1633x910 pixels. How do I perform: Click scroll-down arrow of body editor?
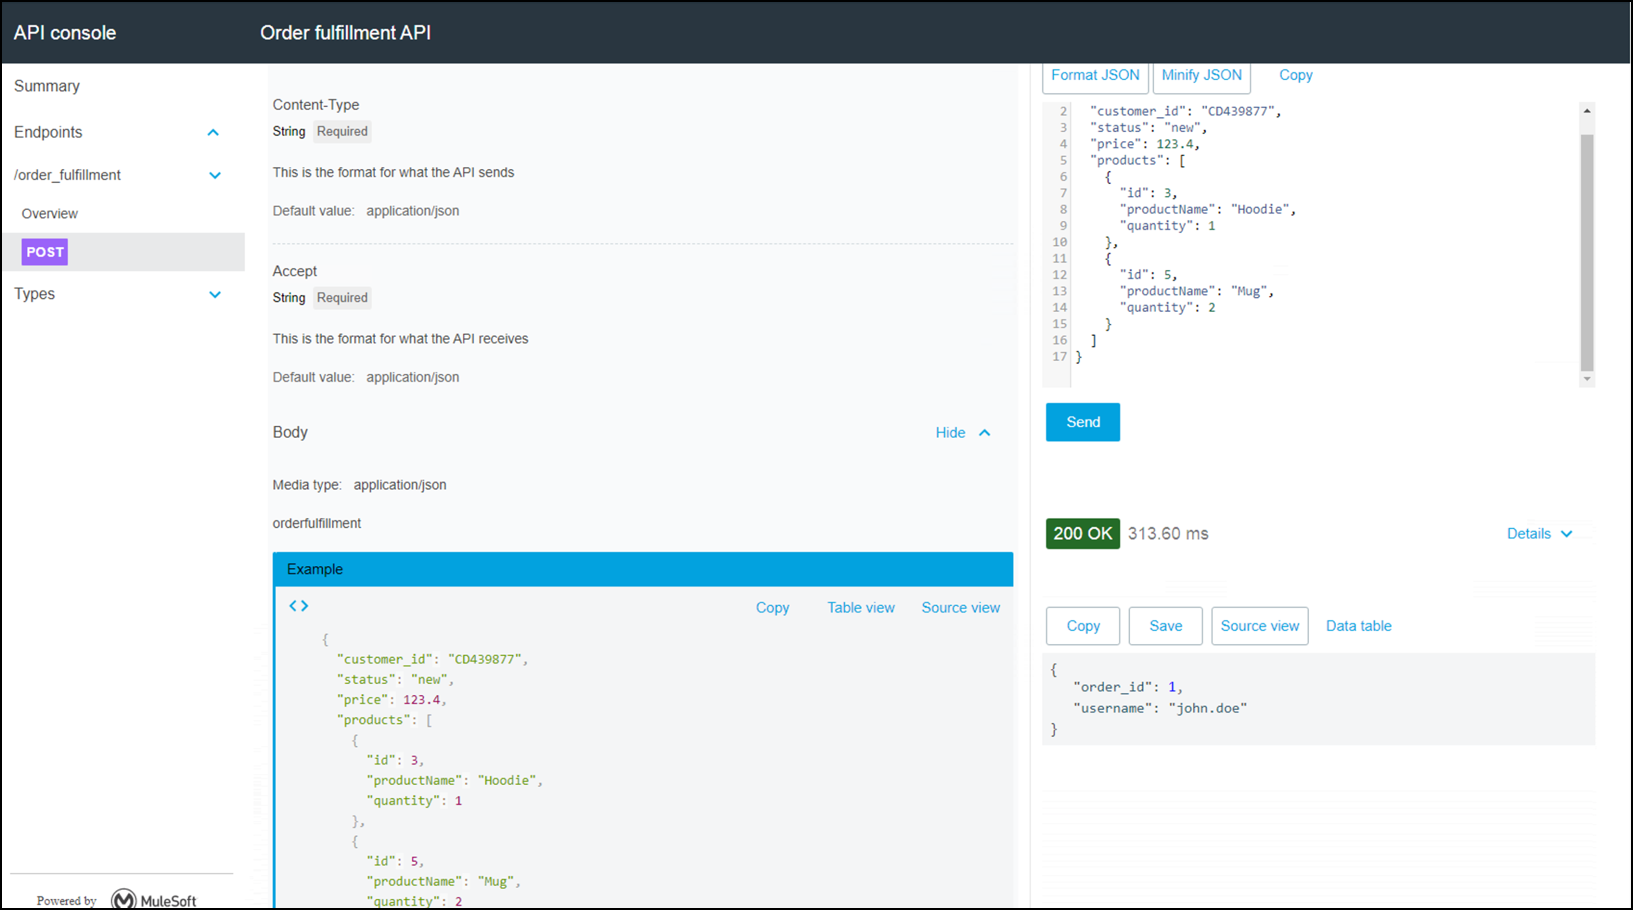[x=1587, y=379]
